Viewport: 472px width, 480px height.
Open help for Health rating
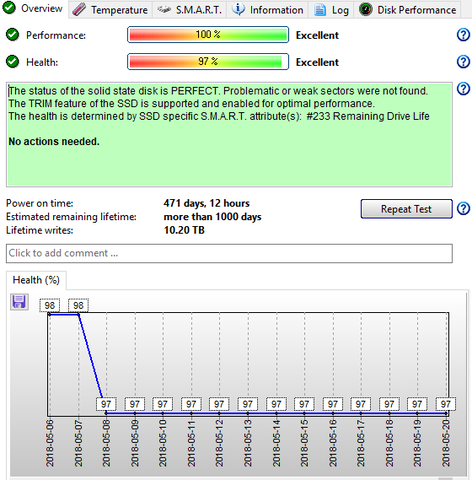[x=463, y=62]
